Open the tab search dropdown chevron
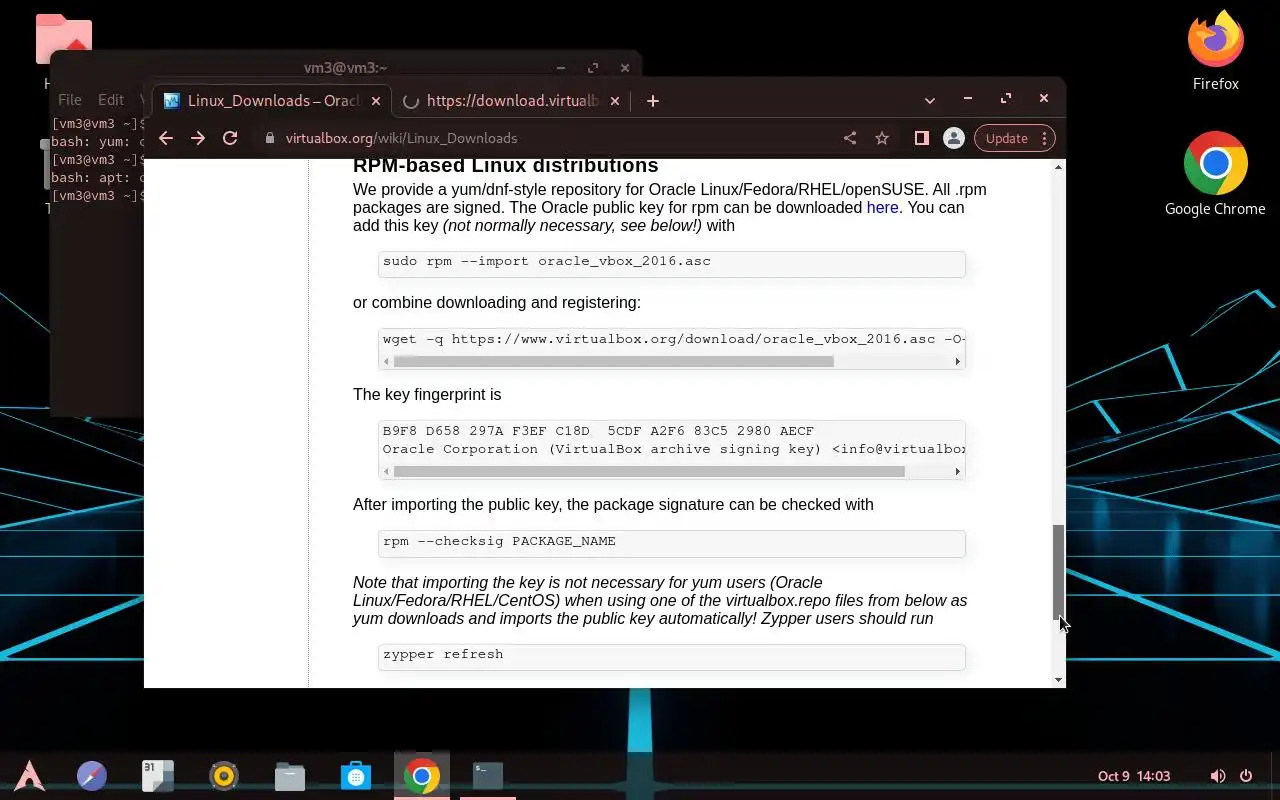 point(930,101)
